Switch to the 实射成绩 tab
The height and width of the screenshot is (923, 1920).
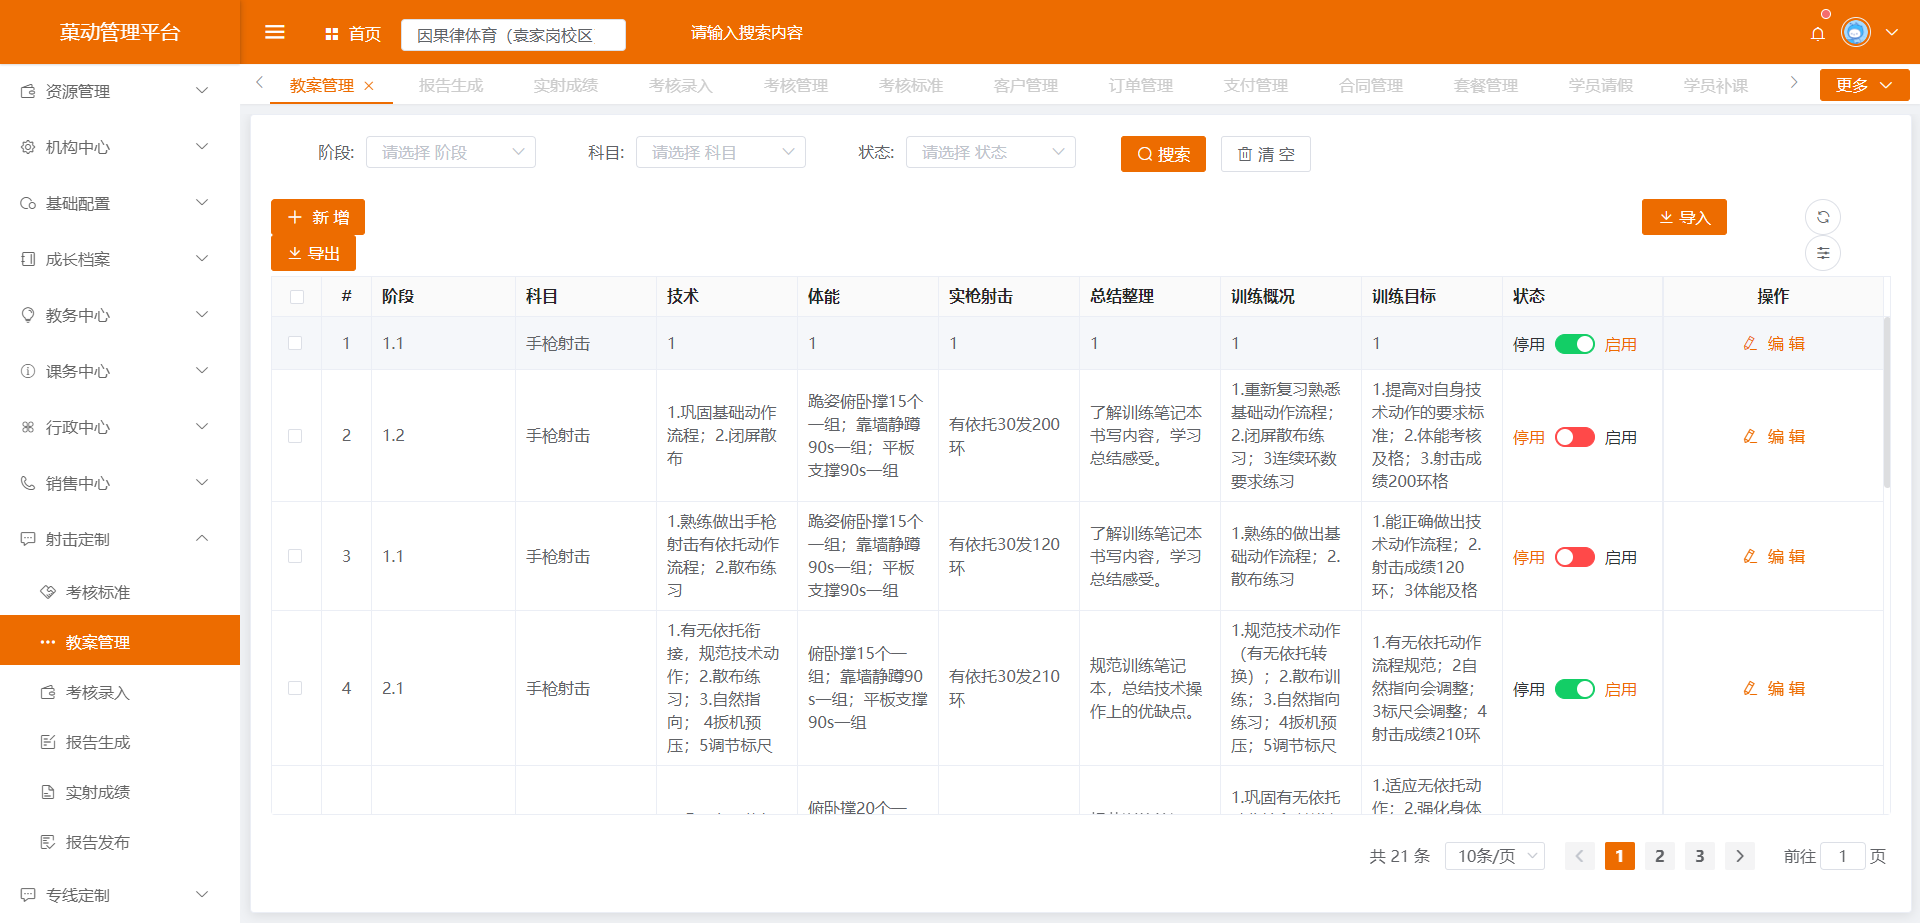[566, 86]
